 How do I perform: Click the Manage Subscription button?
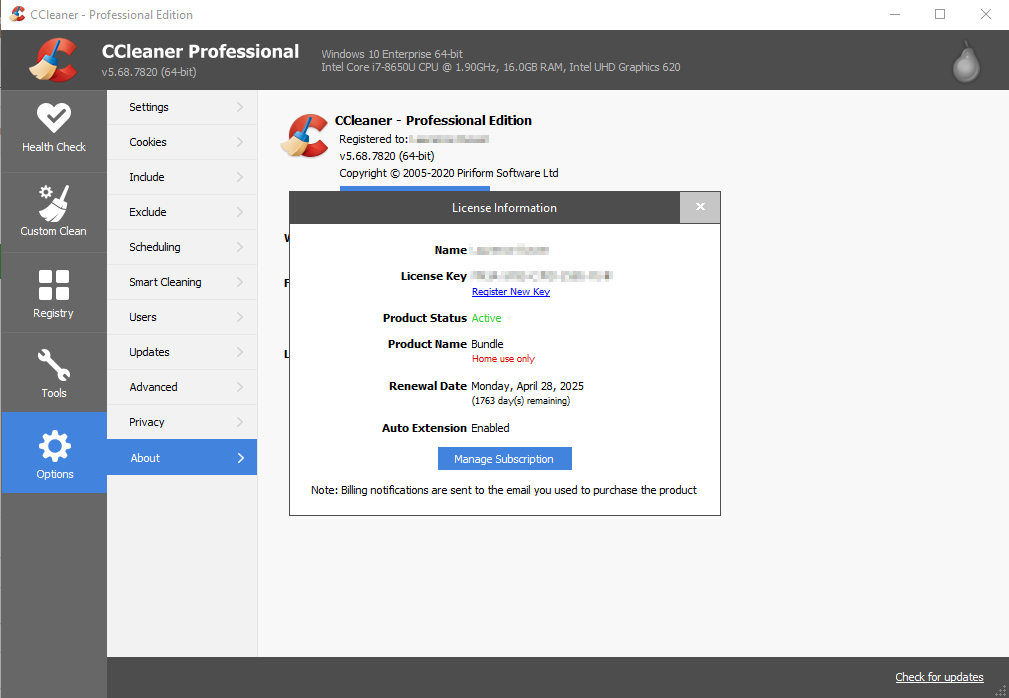[504, 458]
